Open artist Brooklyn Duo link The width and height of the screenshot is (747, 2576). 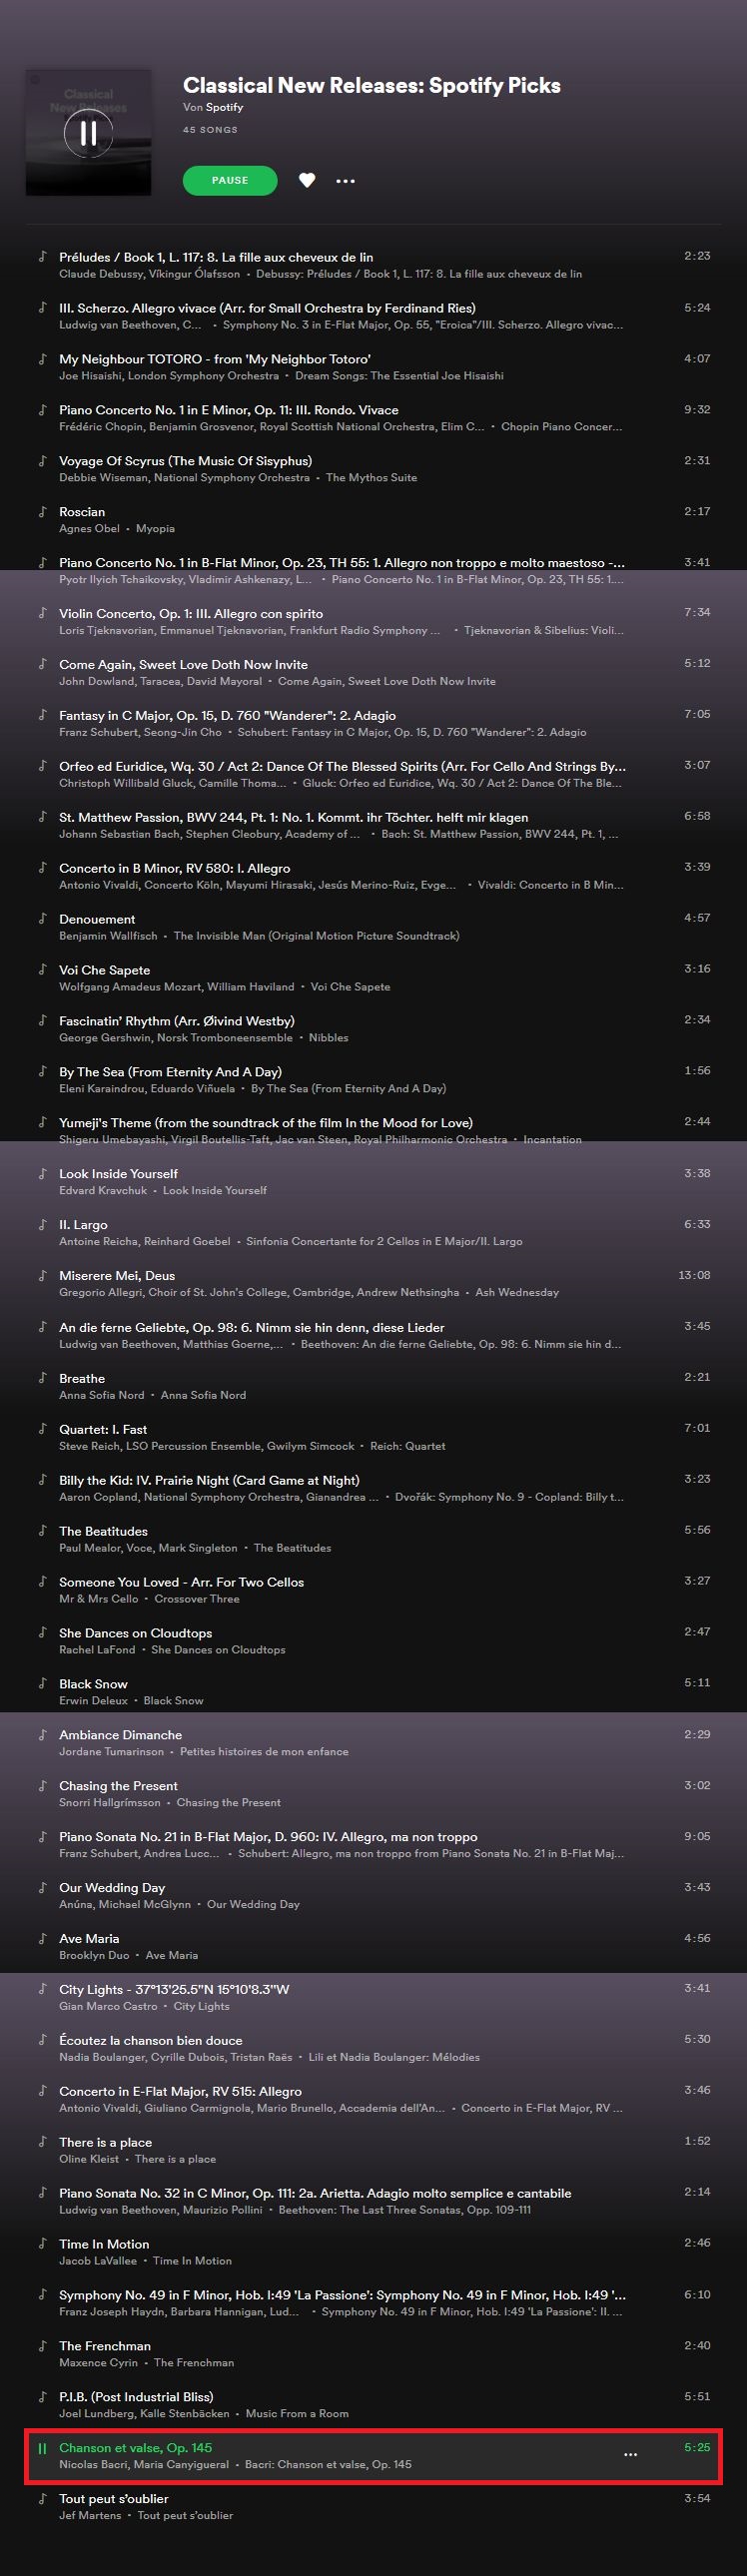tap(94, 1955)
